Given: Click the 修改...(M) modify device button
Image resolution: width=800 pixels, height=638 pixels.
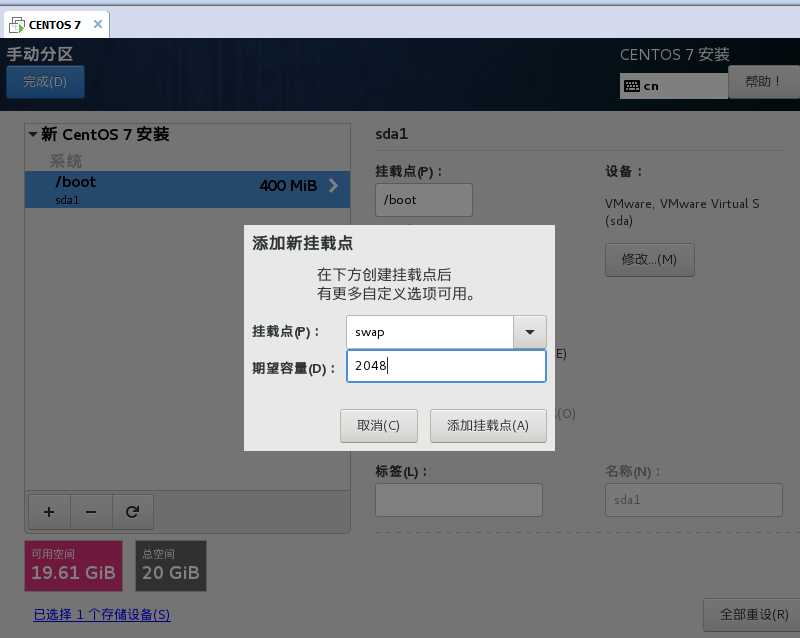Looking at the screenshot, I should pos(649,260).
